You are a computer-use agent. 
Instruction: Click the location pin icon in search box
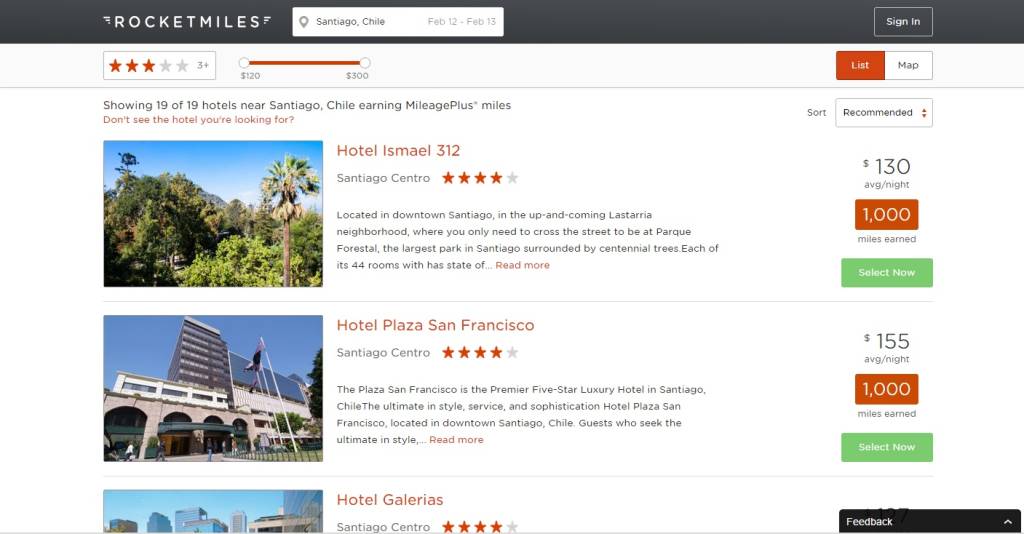pyautogui.click(x=304, y=22)
